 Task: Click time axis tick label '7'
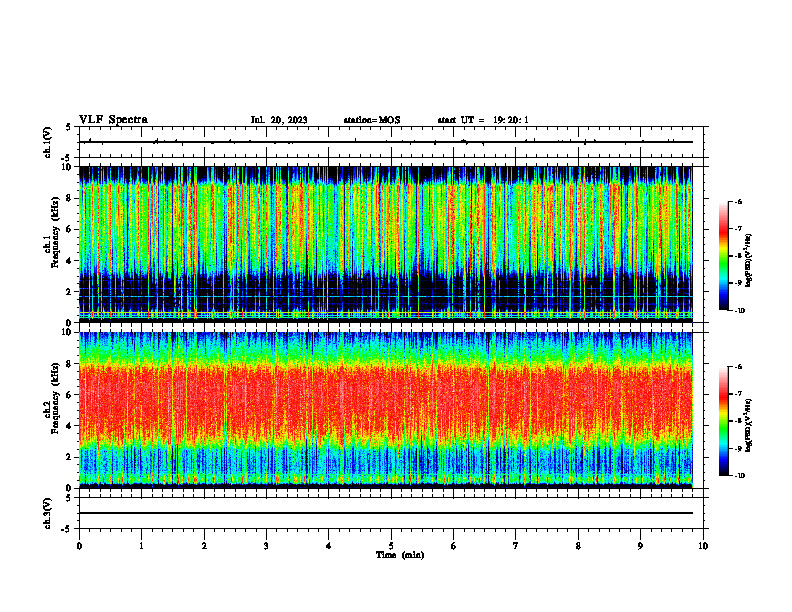pyautogui.click(x=516, y=546)
